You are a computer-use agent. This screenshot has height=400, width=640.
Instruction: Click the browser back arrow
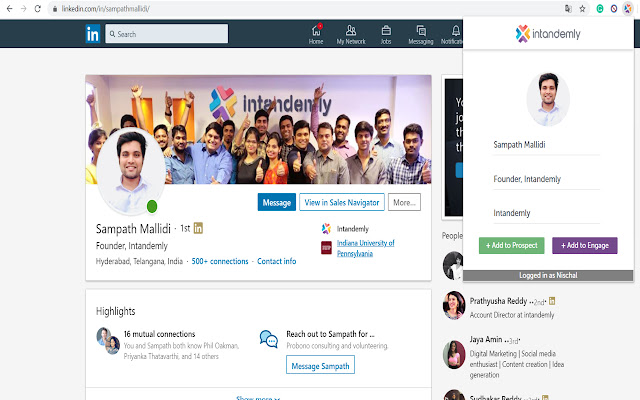(9, 9)
